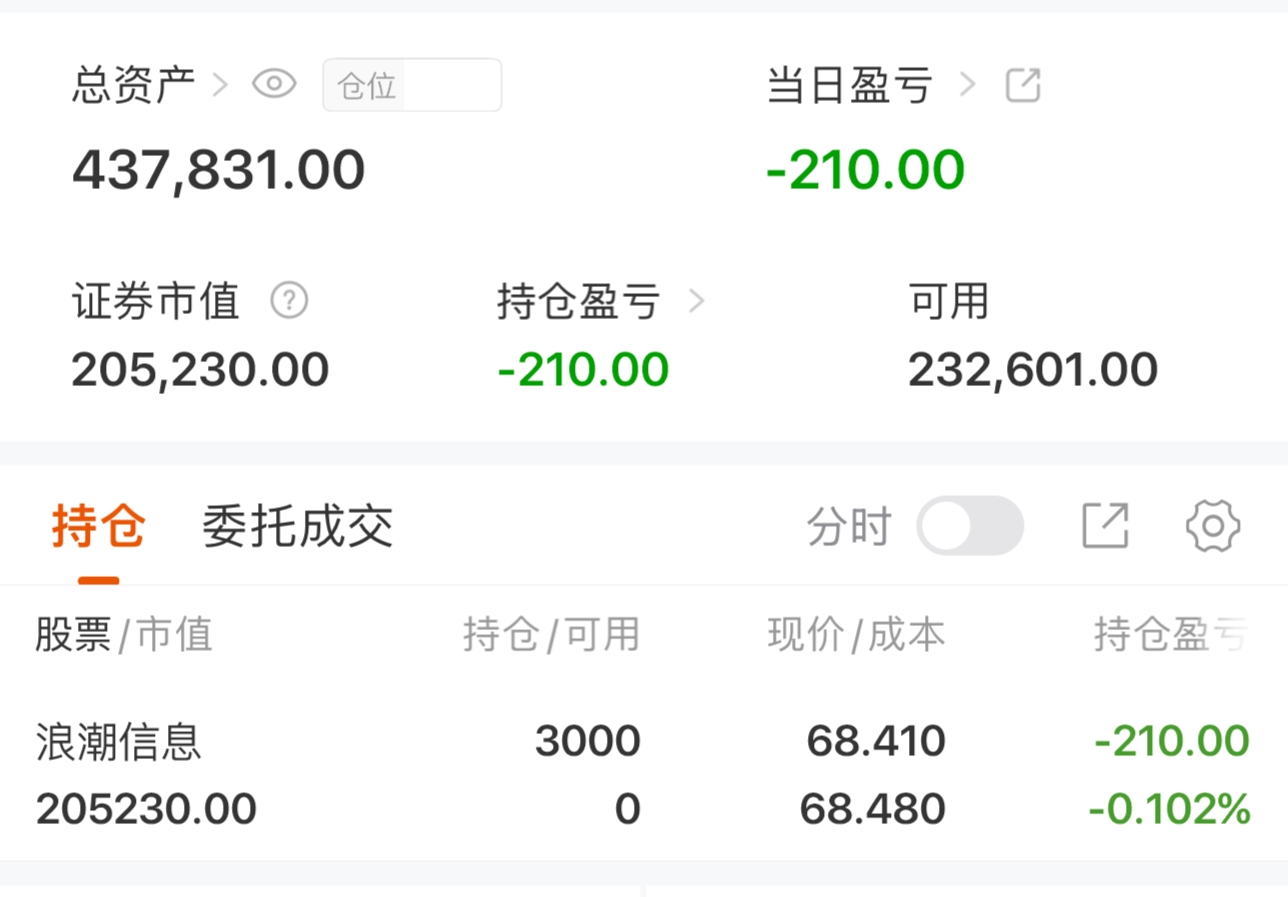Screen dimensions: 1288x897
Task: Select the 持仓 tab
Action: (99, 527)
